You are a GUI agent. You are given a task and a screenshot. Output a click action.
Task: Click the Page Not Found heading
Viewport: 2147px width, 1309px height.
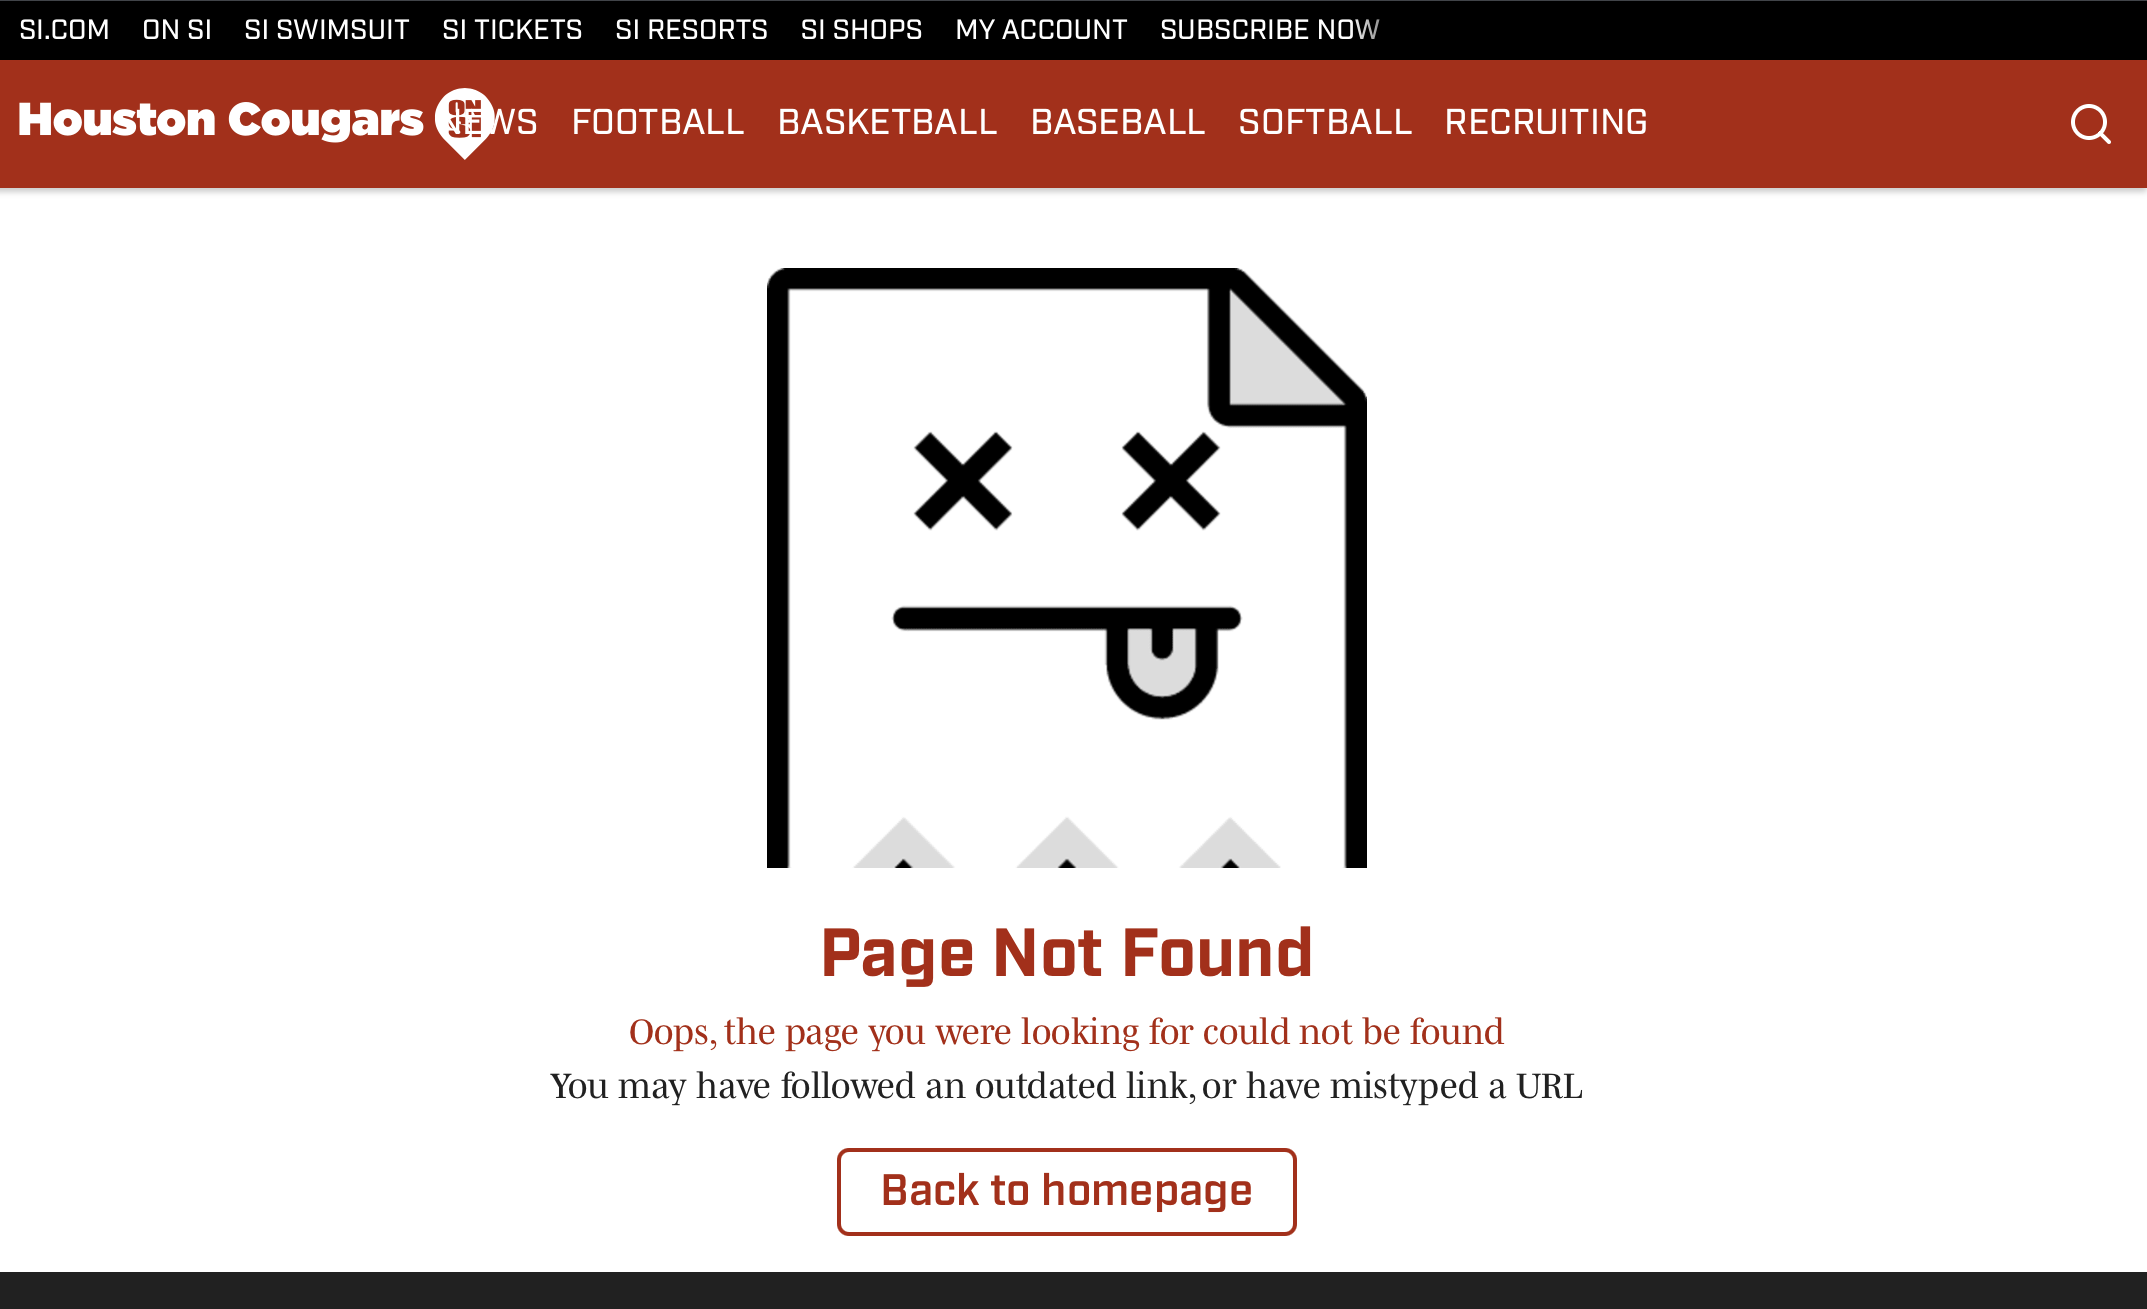[1066, 954]
